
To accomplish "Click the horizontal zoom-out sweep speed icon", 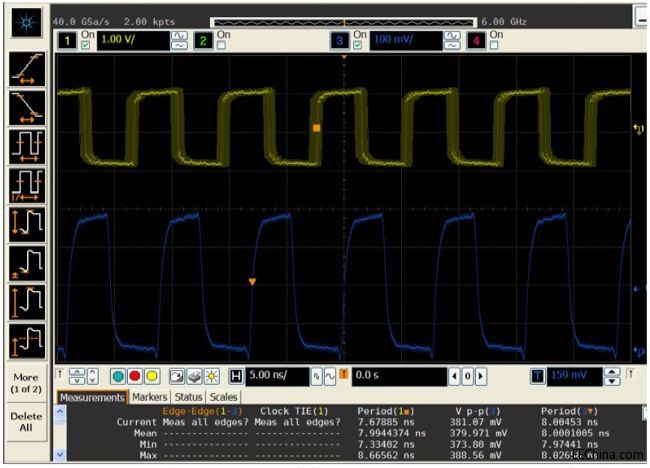I will pyautogui.click(x=316, y=376).
